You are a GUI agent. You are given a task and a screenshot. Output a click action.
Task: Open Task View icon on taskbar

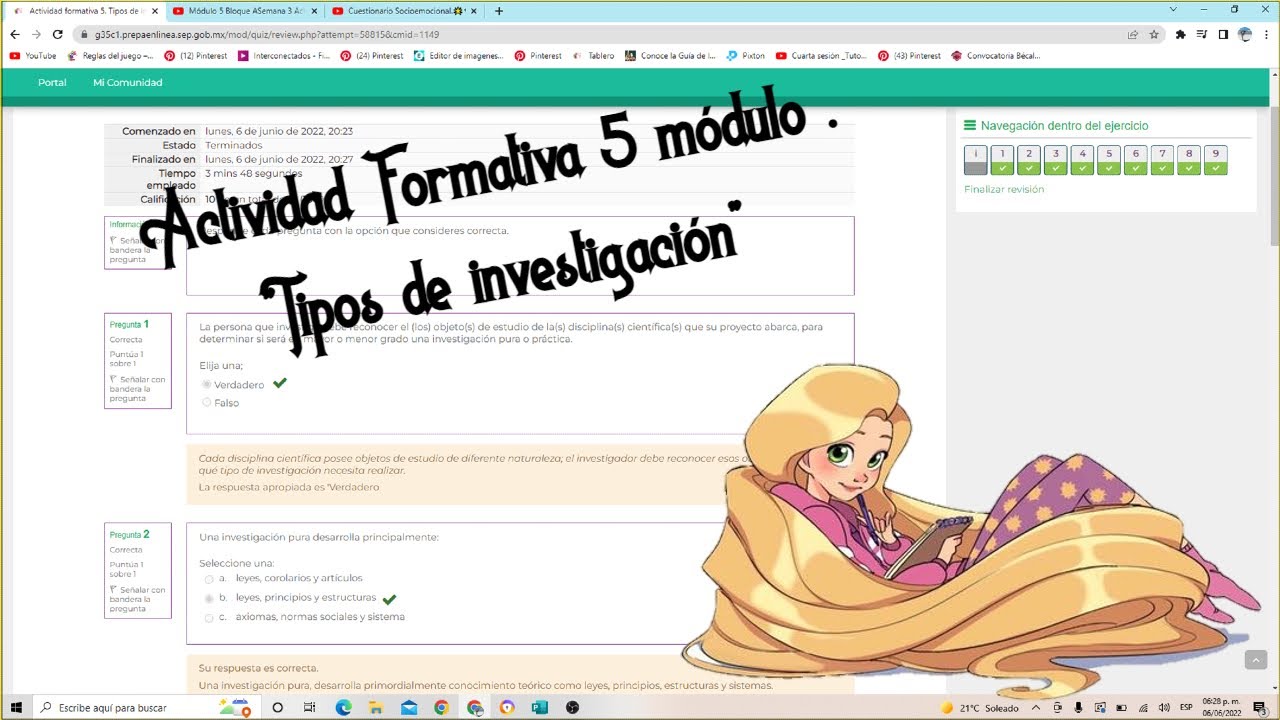310,707
